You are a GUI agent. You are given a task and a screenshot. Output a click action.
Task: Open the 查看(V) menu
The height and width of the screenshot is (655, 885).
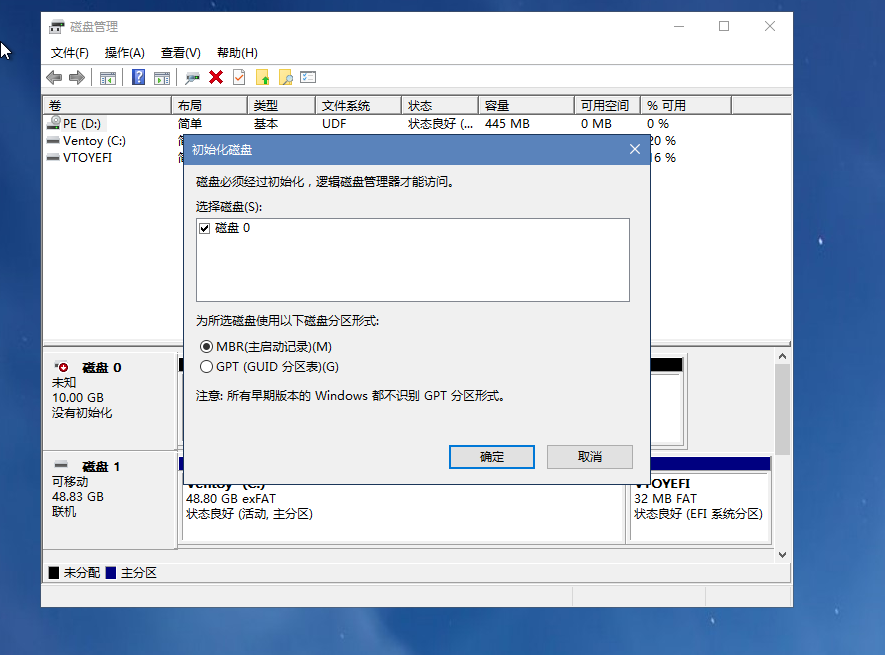[181, 53]
